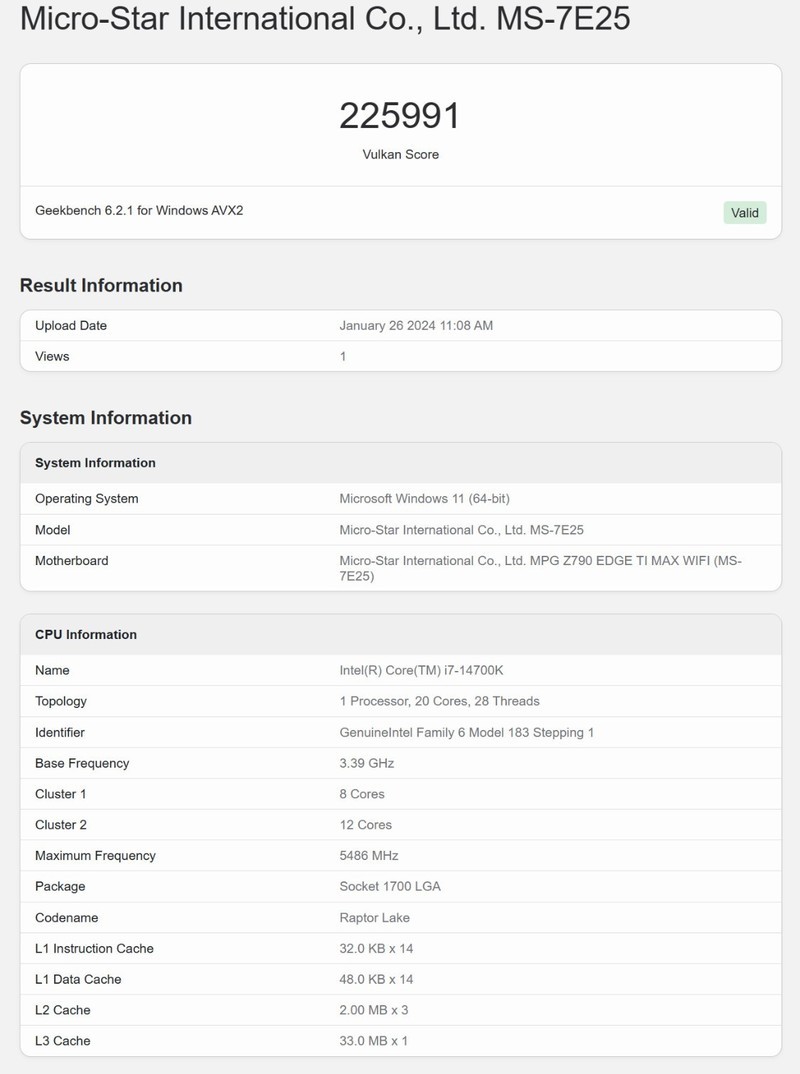Image resolution: width=800 pixels, height=1074 pixels.
Task: Click the L3 Cache row label
Action: coord(62,1041)
